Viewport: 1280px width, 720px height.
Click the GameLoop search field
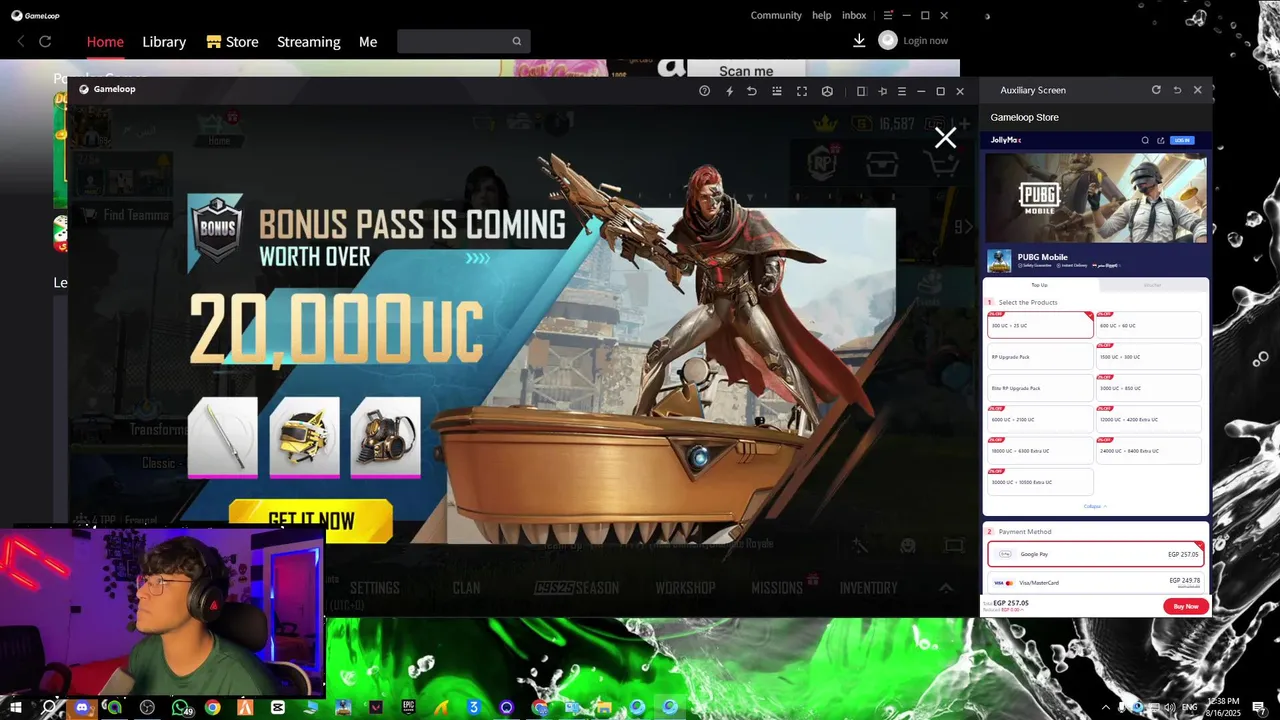(463, 41)
